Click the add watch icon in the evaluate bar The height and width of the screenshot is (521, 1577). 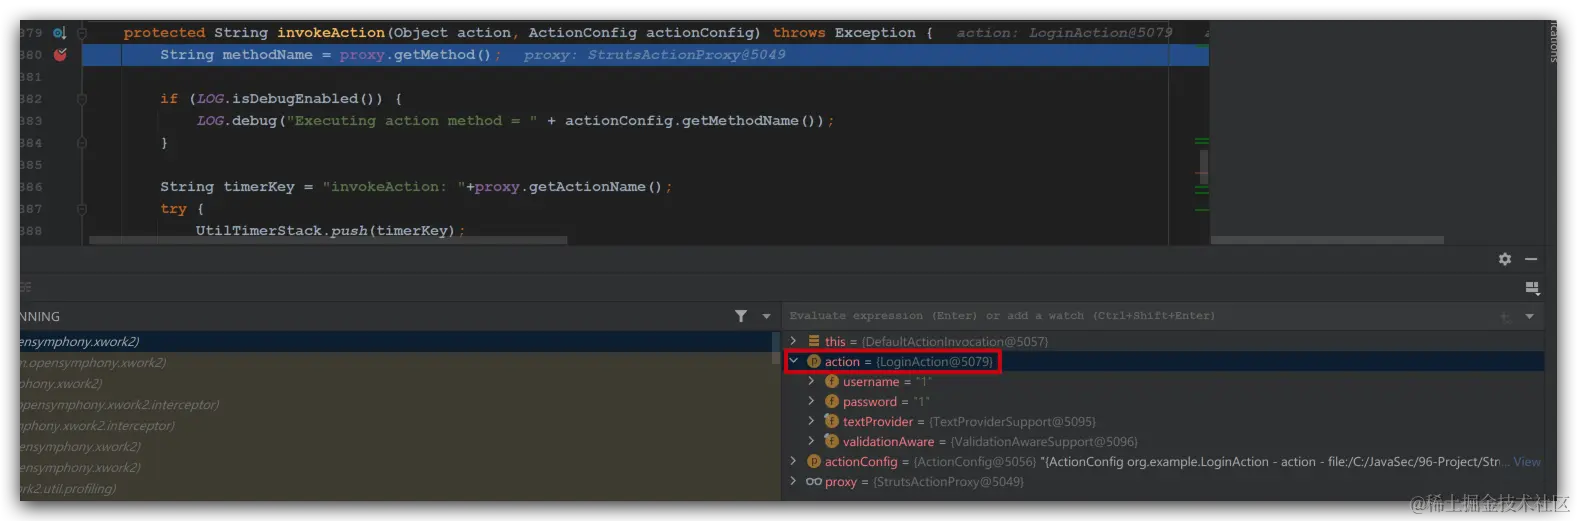(1505, 317)
